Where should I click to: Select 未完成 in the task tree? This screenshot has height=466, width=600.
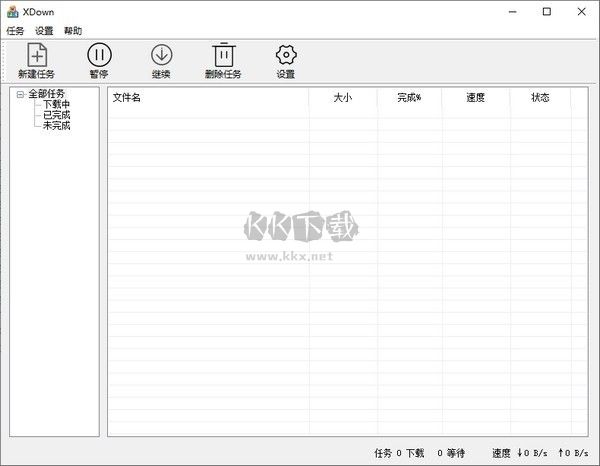[56, 127]
